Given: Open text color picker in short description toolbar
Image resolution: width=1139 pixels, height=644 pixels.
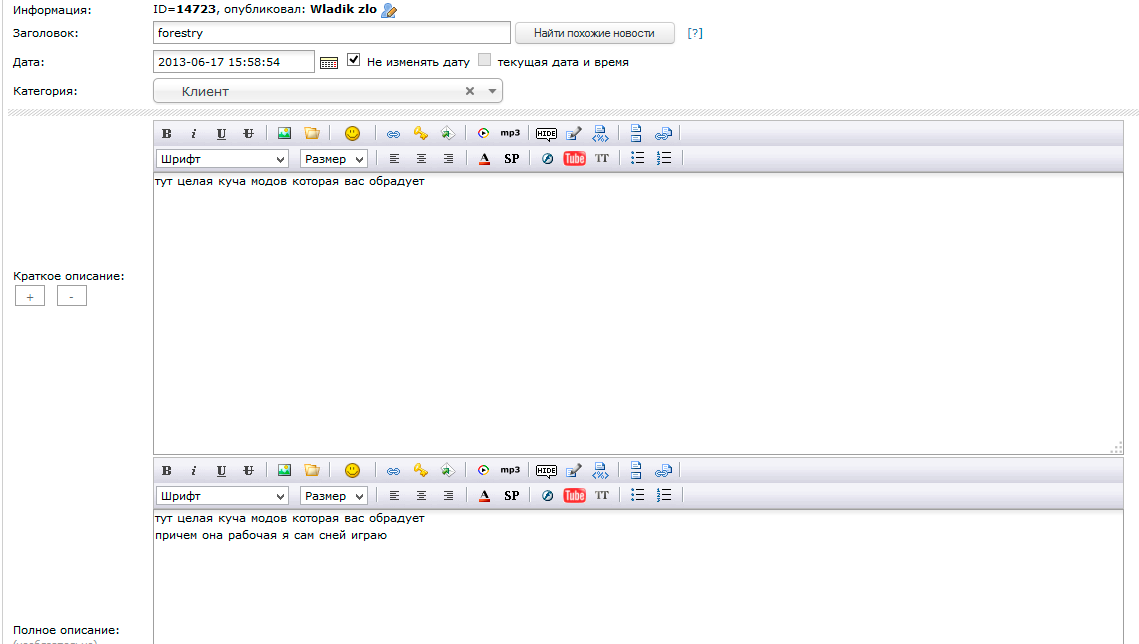Looking at the screenshot, I should 484,158.
